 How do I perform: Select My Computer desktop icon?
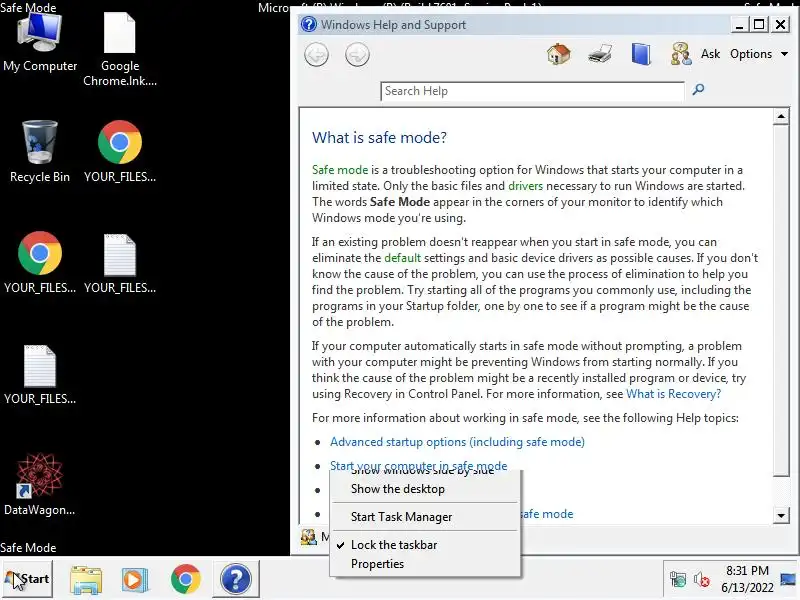[40, 42]
